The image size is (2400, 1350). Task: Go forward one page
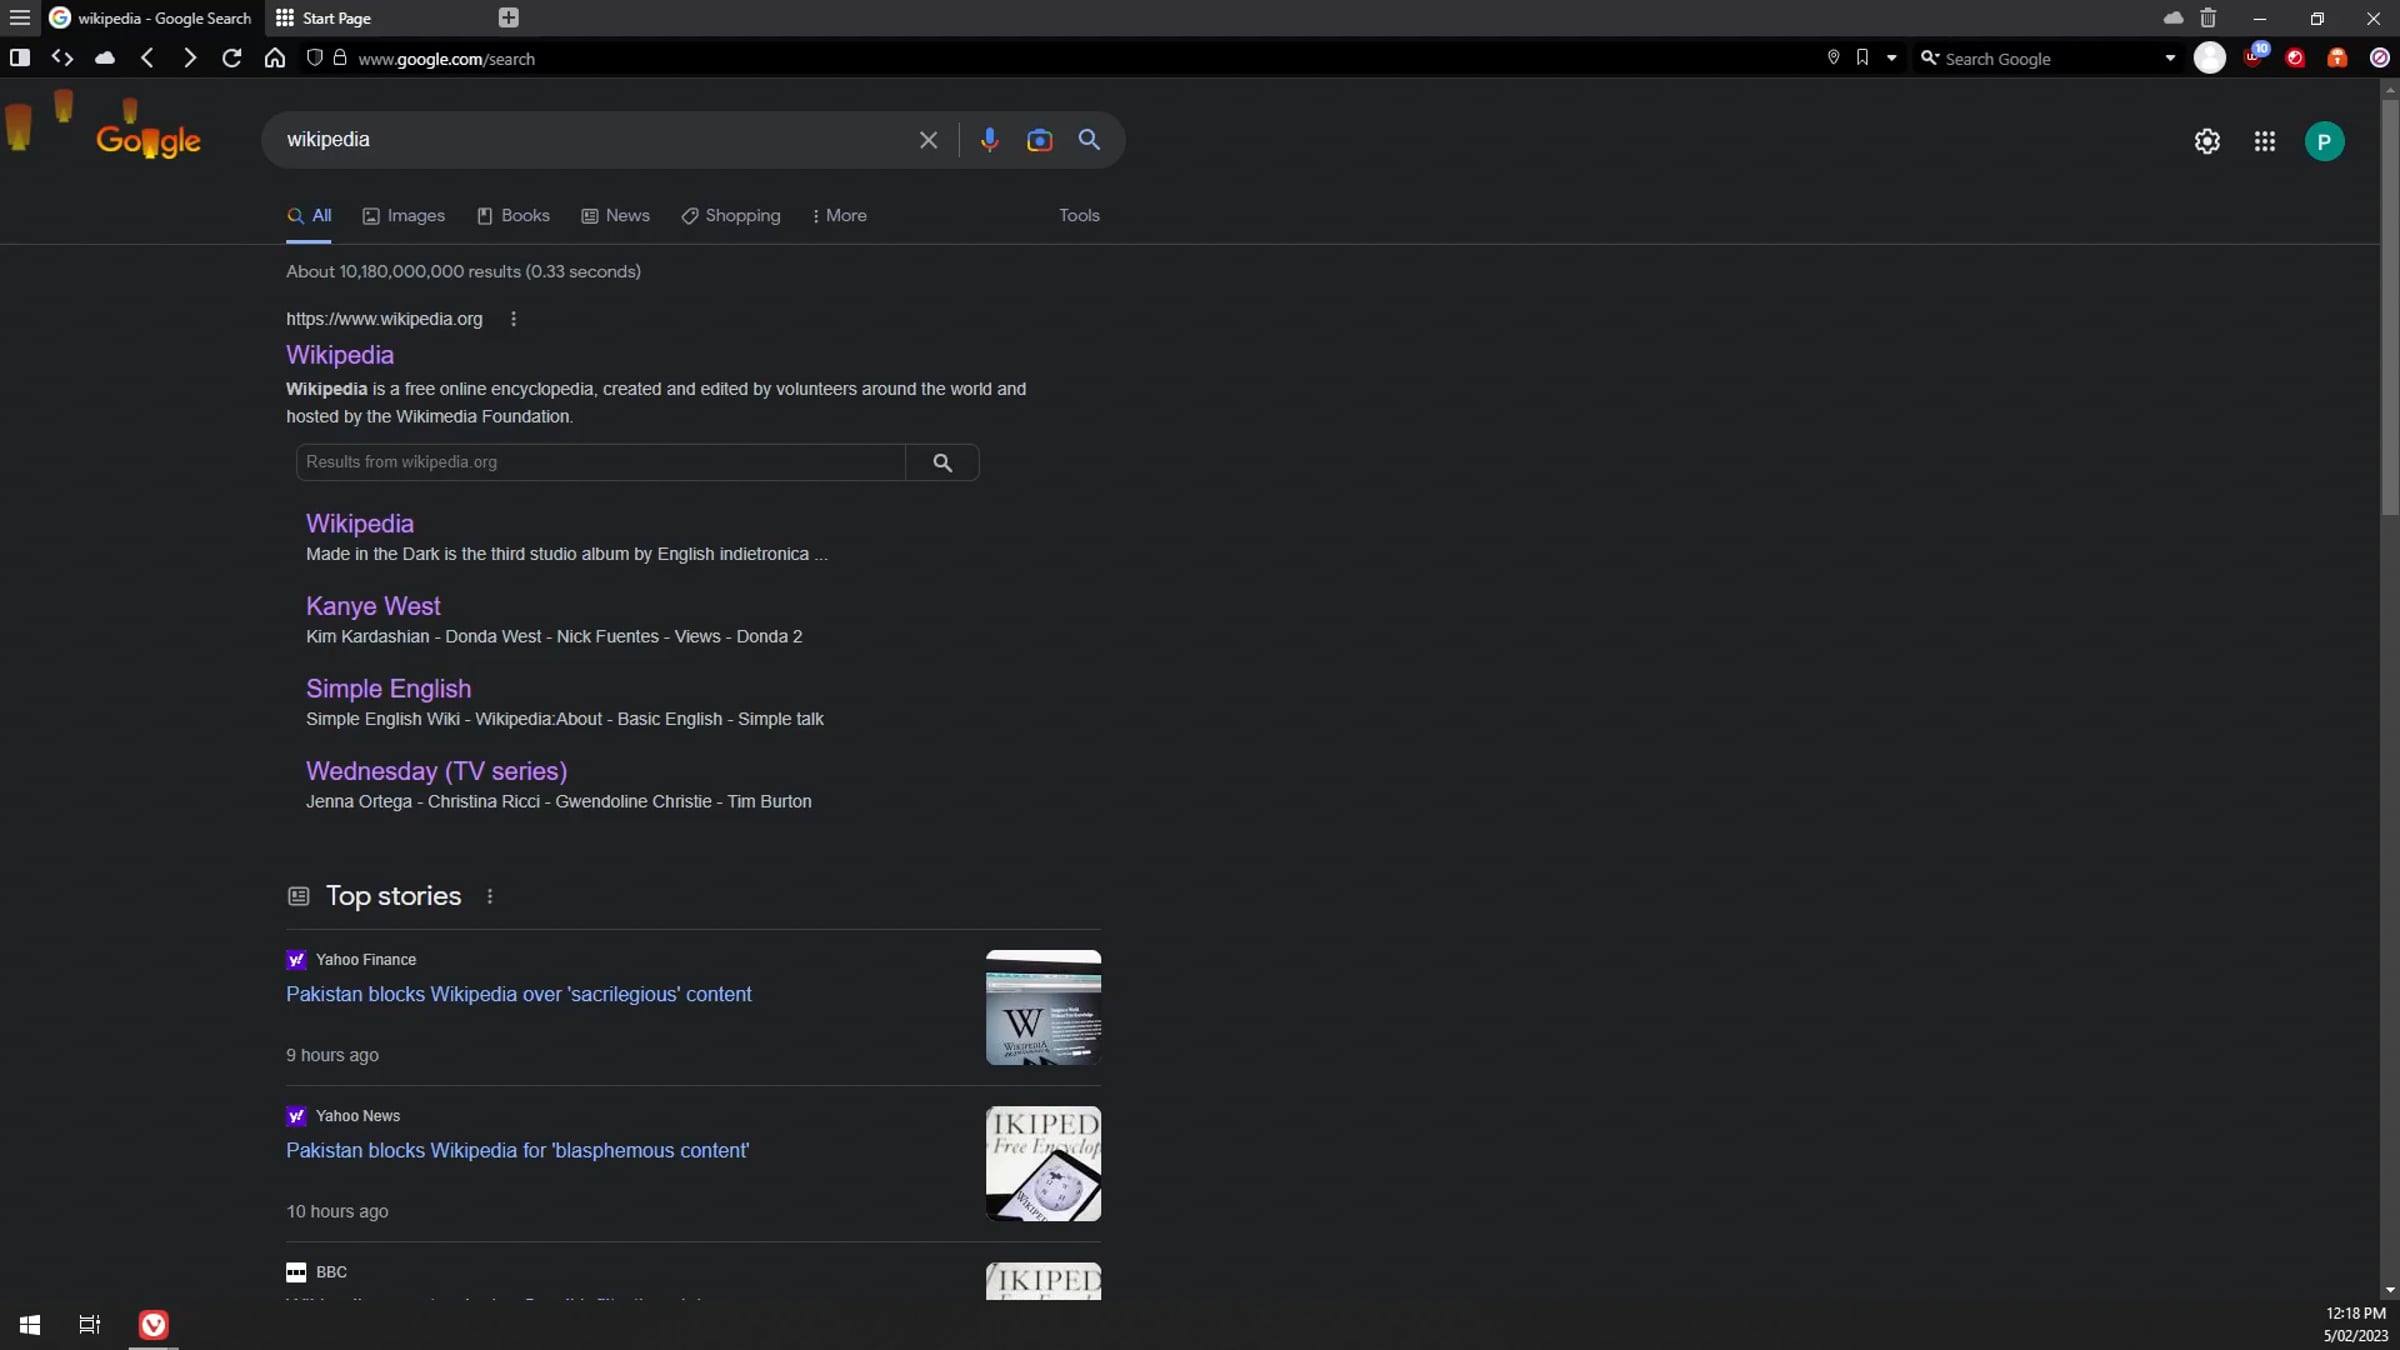pos(189,58)
